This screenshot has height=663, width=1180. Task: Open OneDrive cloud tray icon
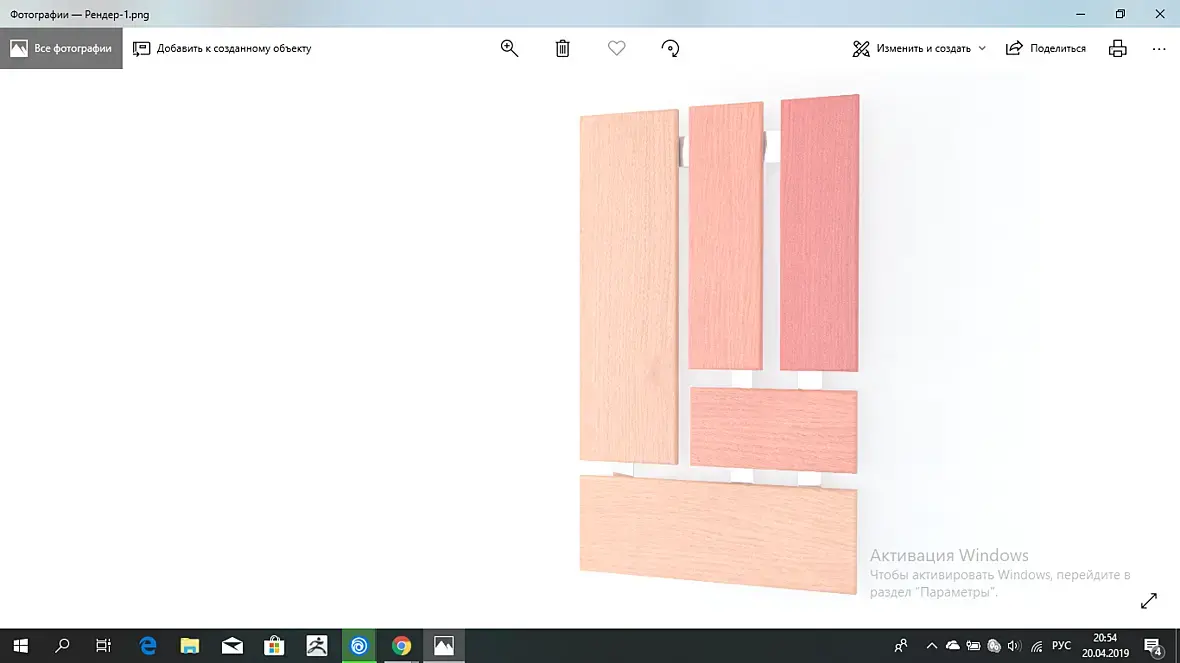coord(953,646)
